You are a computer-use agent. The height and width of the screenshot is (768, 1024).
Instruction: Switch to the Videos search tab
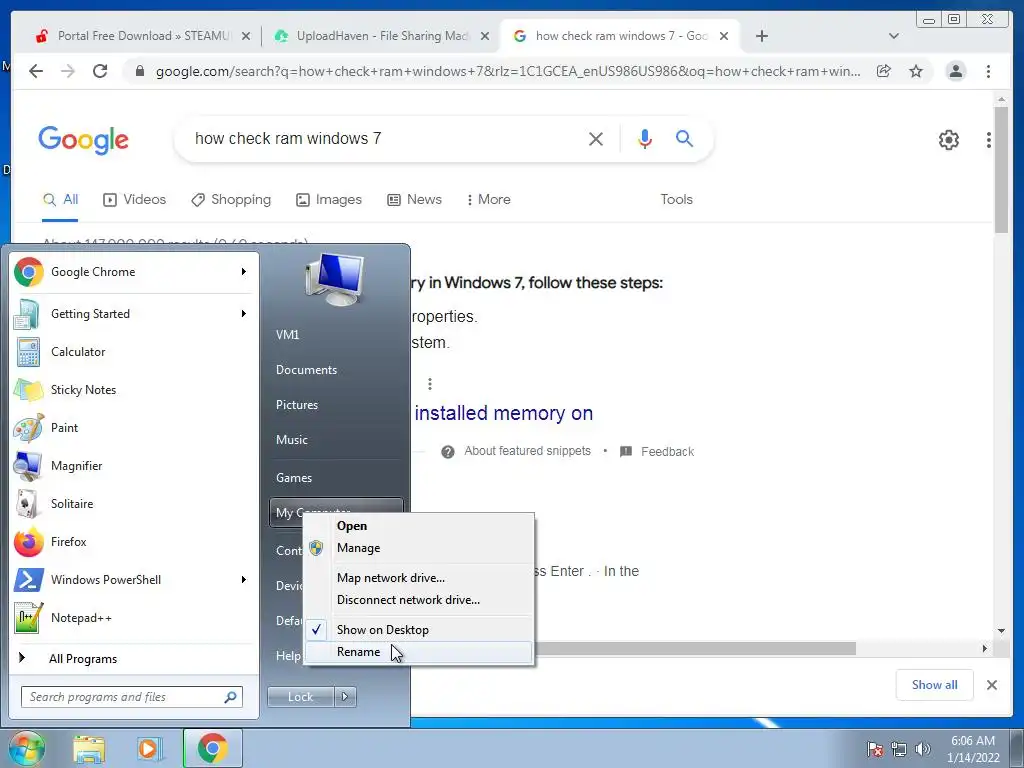click(135, 200)
